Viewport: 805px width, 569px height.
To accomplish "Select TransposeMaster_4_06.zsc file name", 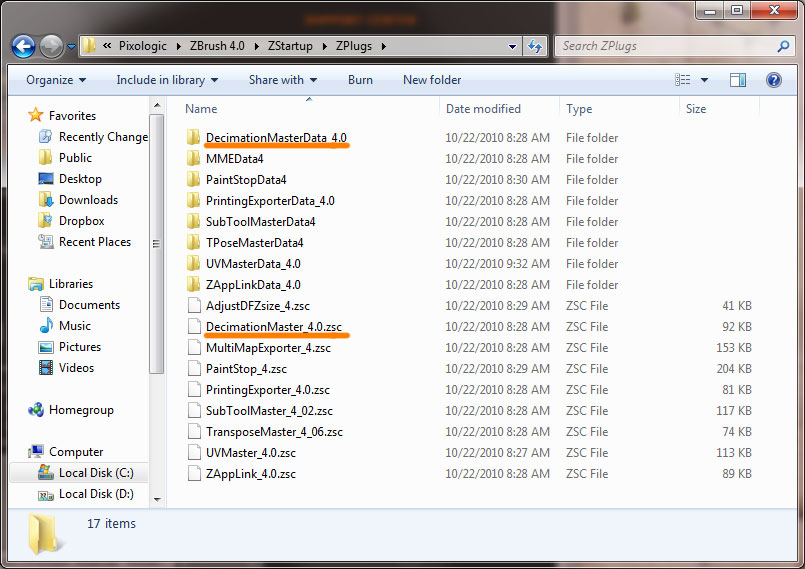I will point(274,432).
